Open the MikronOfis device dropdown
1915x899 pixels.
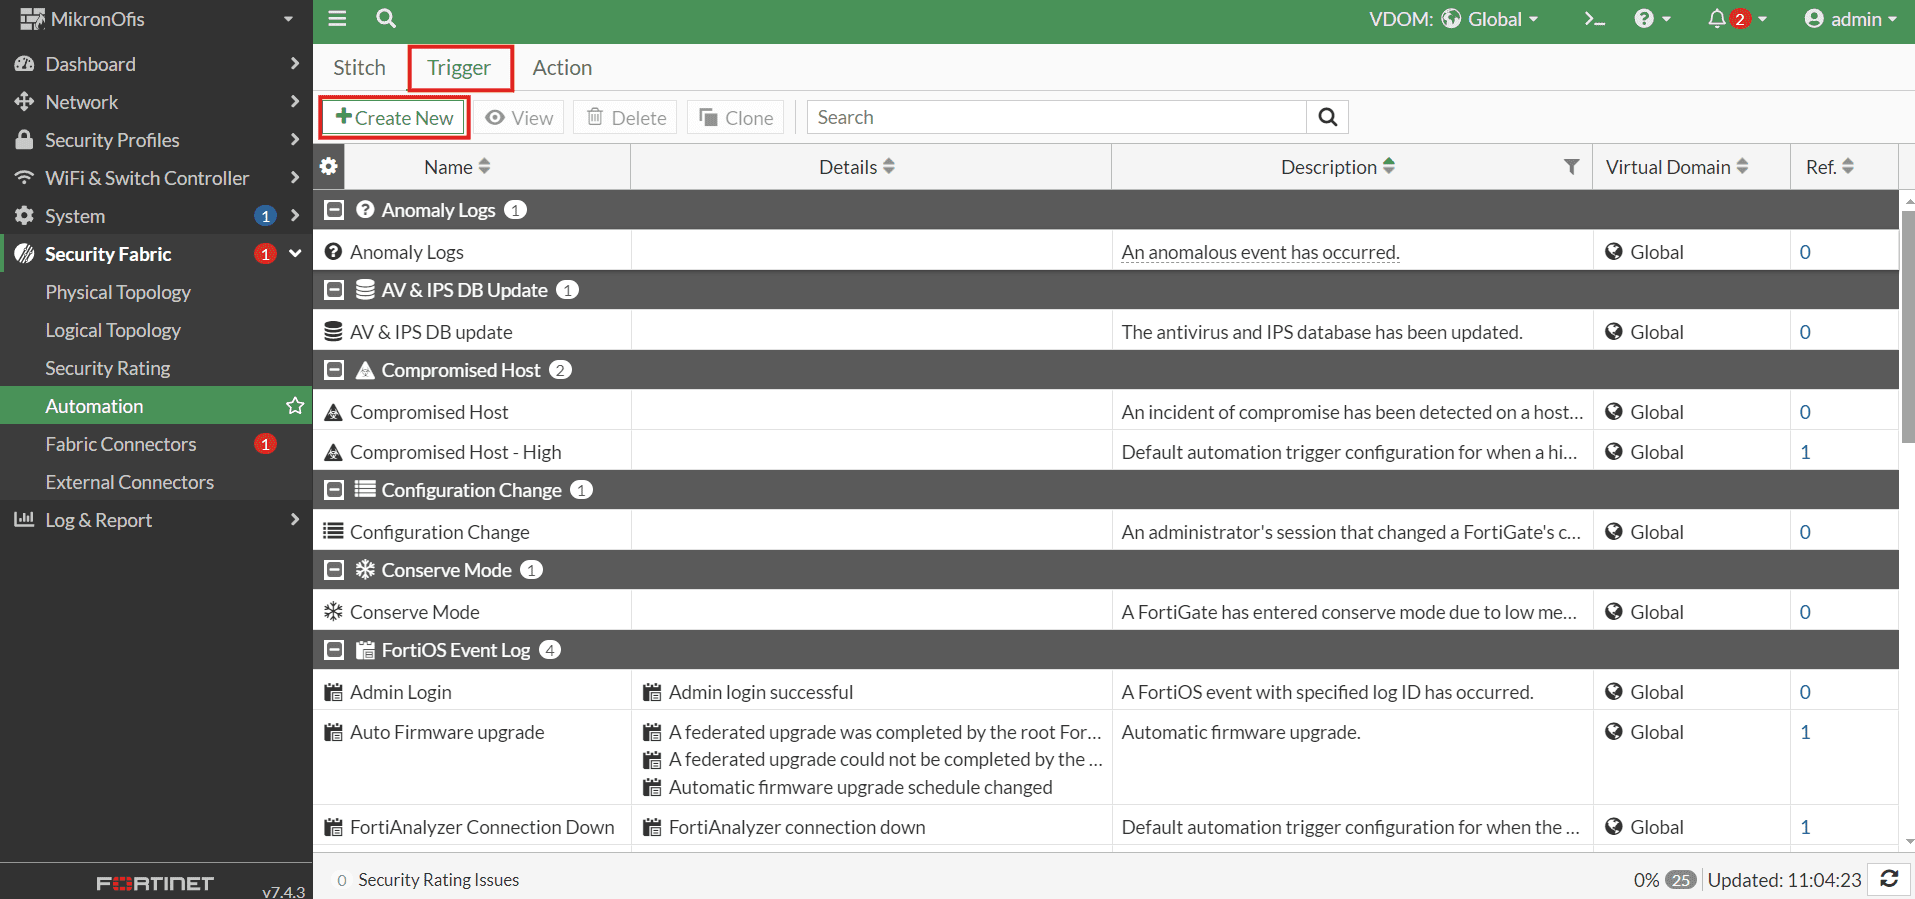(156, 19)
